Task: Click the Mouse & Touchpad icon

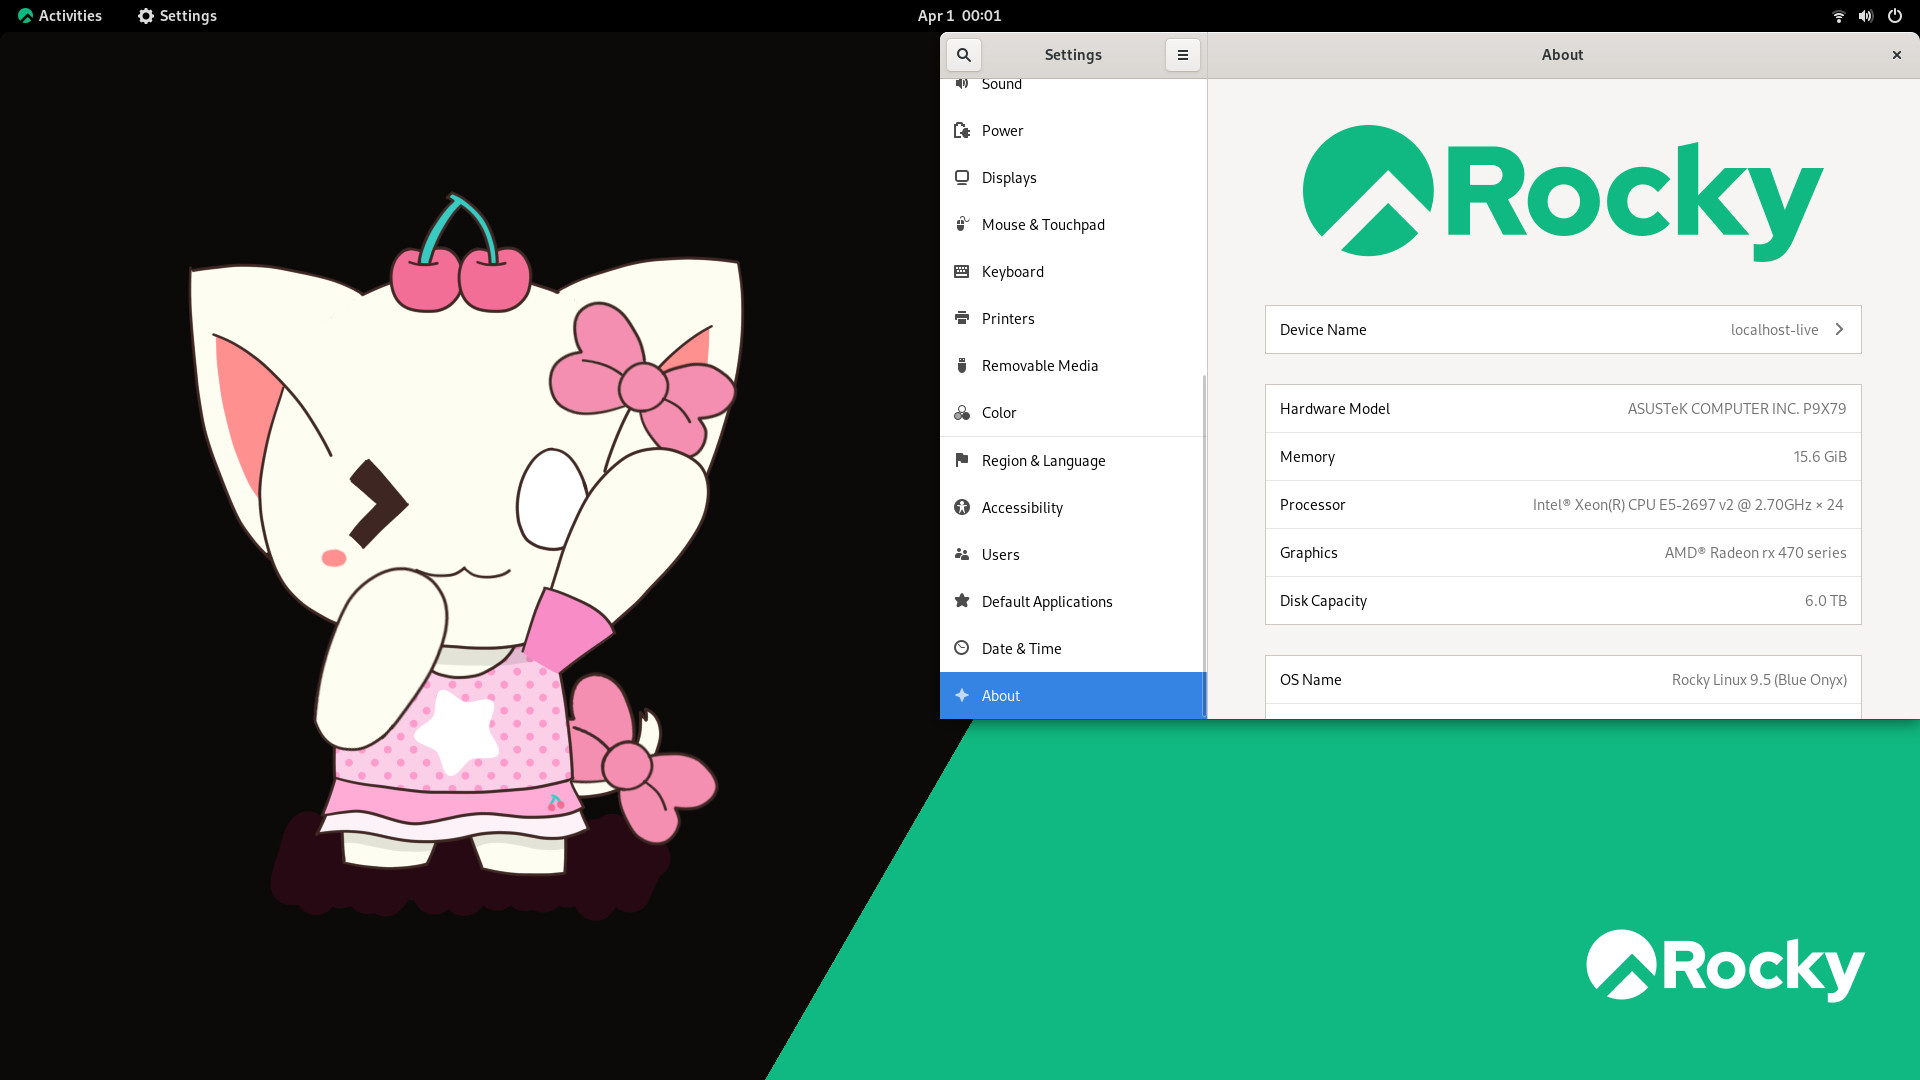Action: (962, 225)
